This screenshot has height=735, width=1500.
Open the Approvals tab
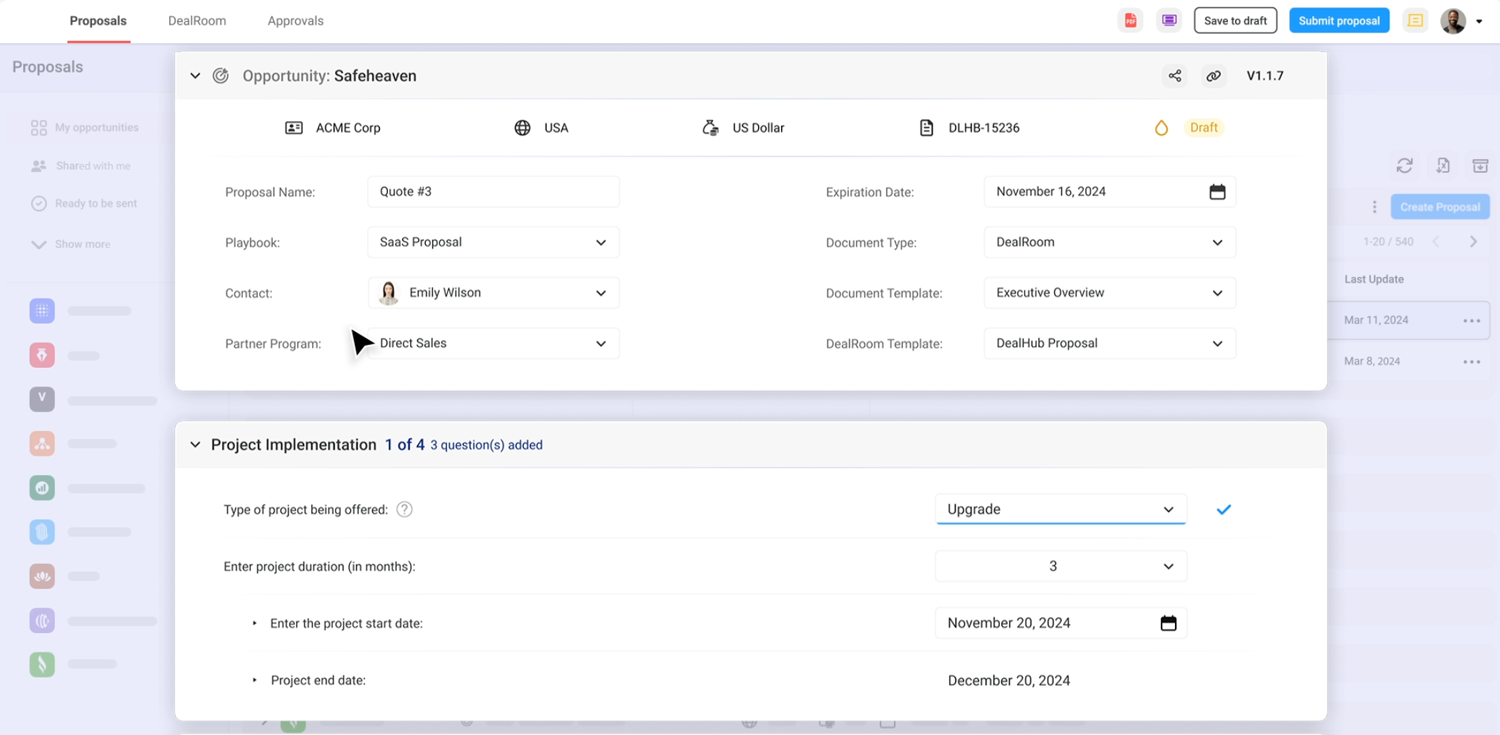click(x=295, y=20)
